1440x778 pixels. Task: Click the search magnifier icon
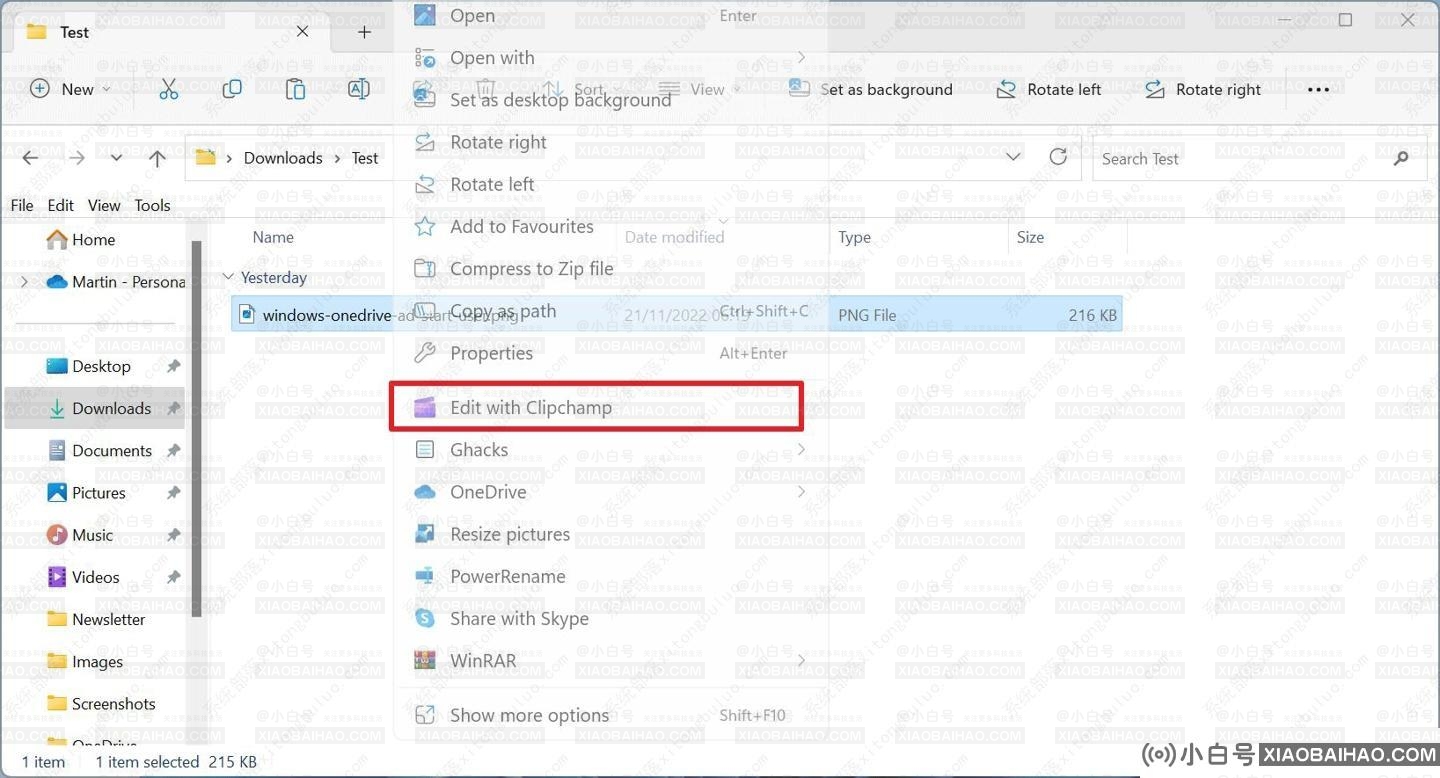[1401, 158]
